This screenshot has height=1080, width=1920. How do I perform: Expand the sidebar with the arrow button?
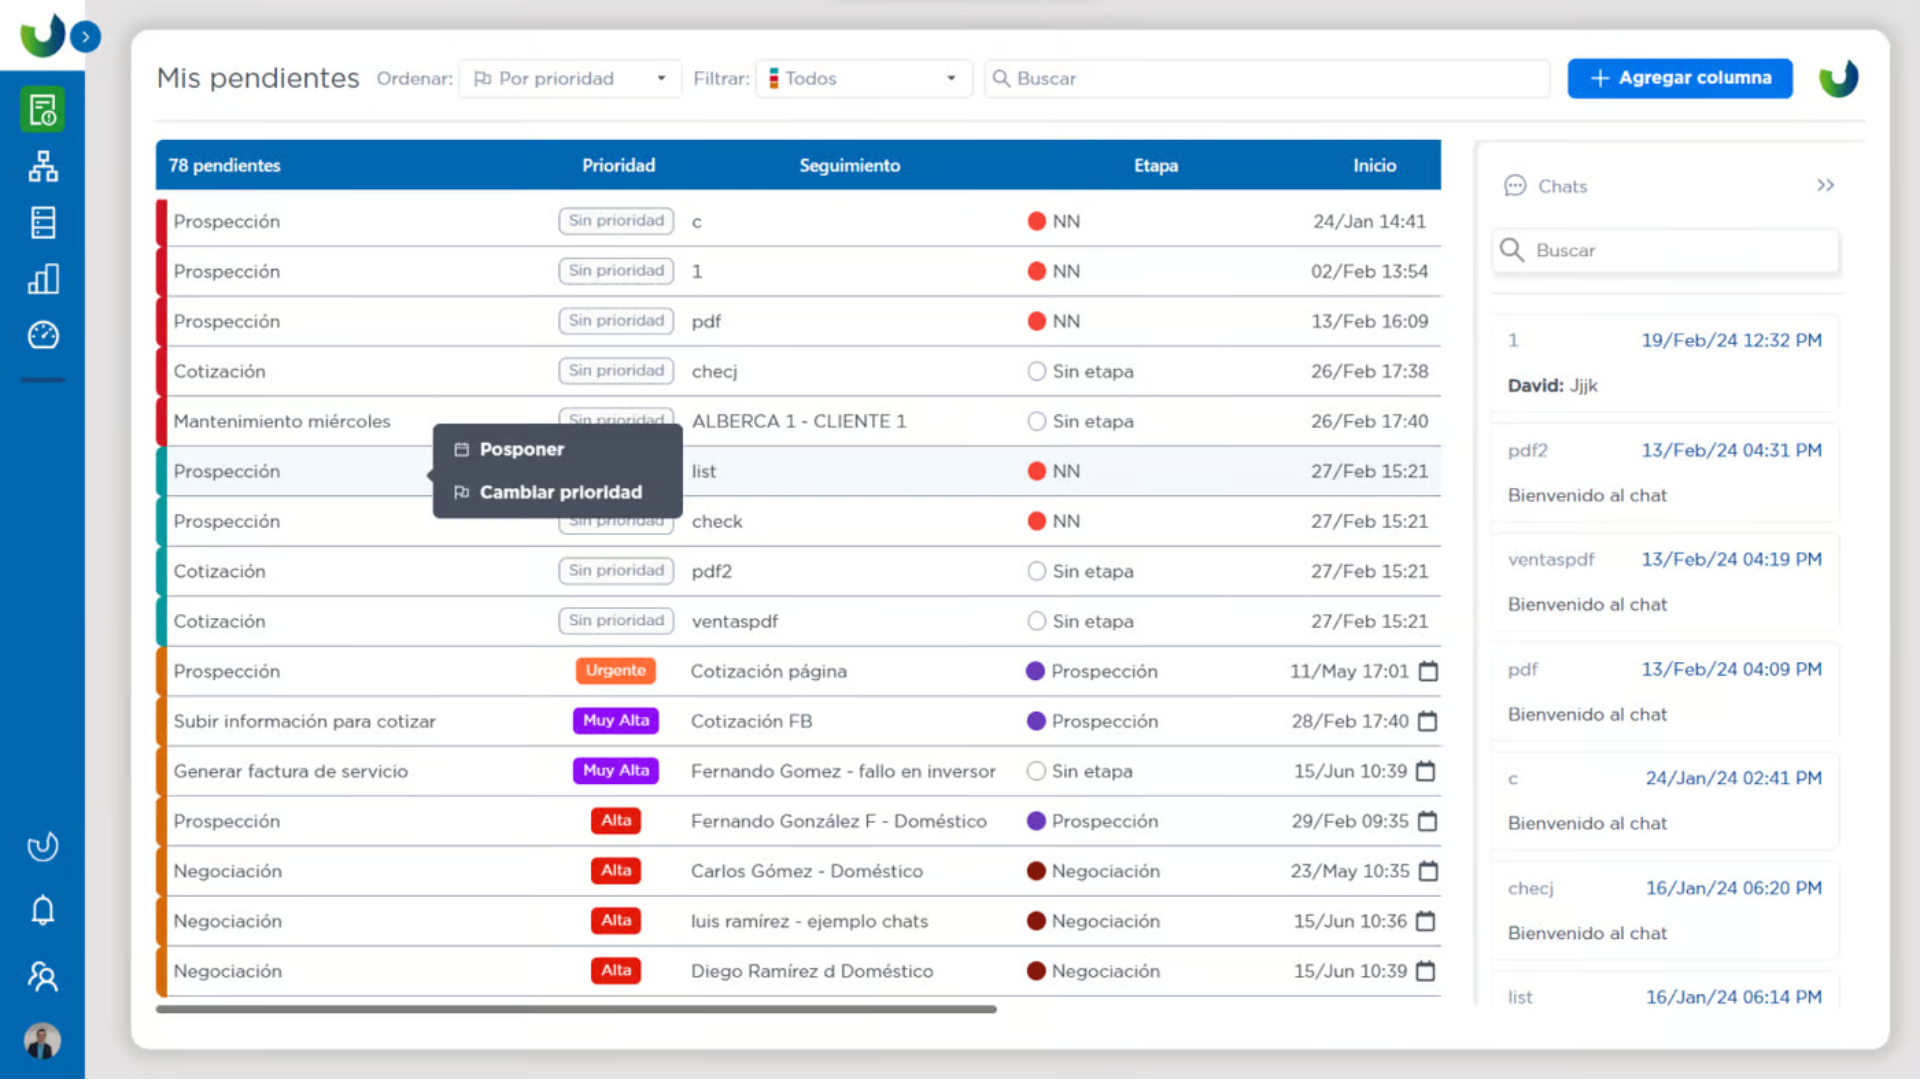pyautogui.click(x=86, y=37)
